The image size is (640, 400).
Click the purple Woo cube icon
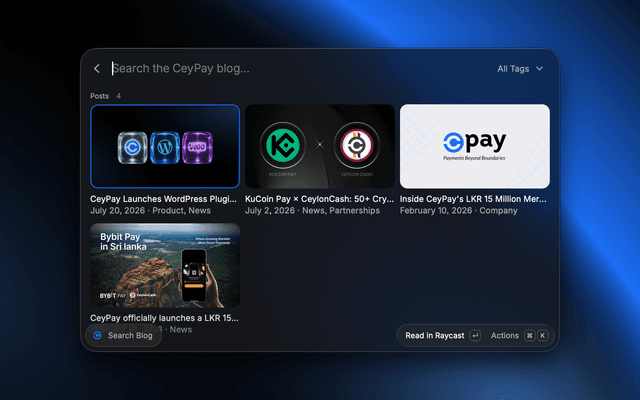[x=197, y=147]
